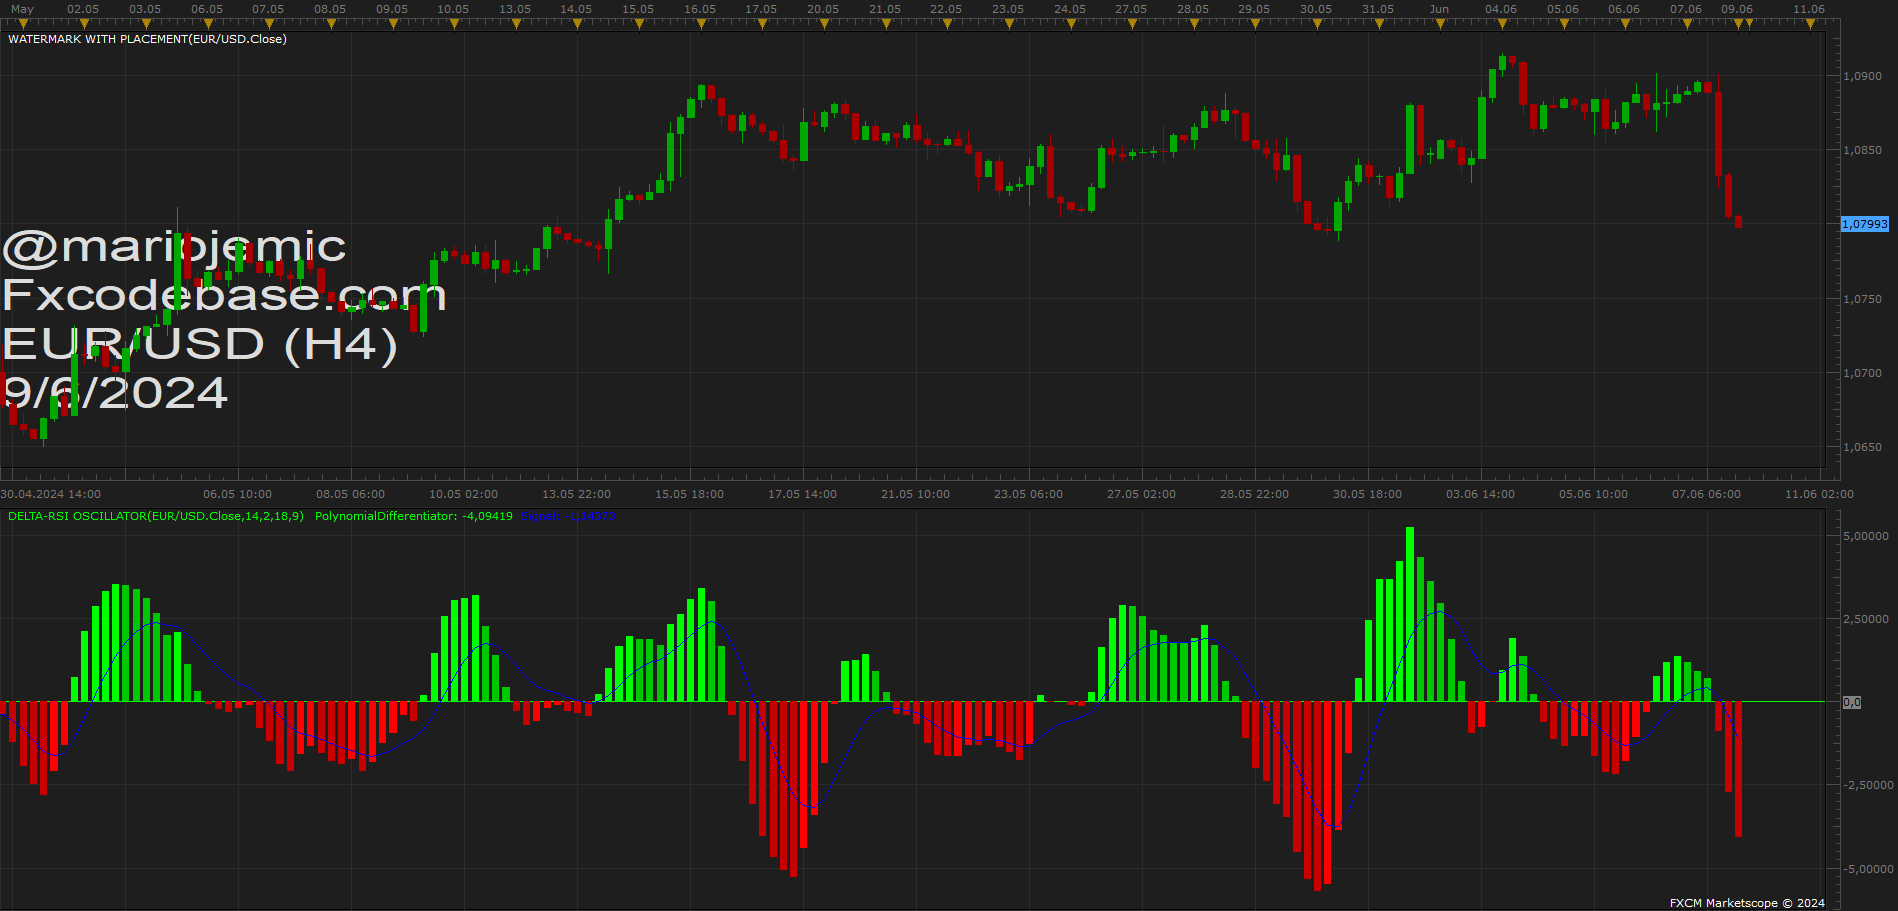Image resolution: width=1898 pixels, height=911 pixels.
Task: Select the yellow day marker under 27.05
Action: 1132,24
